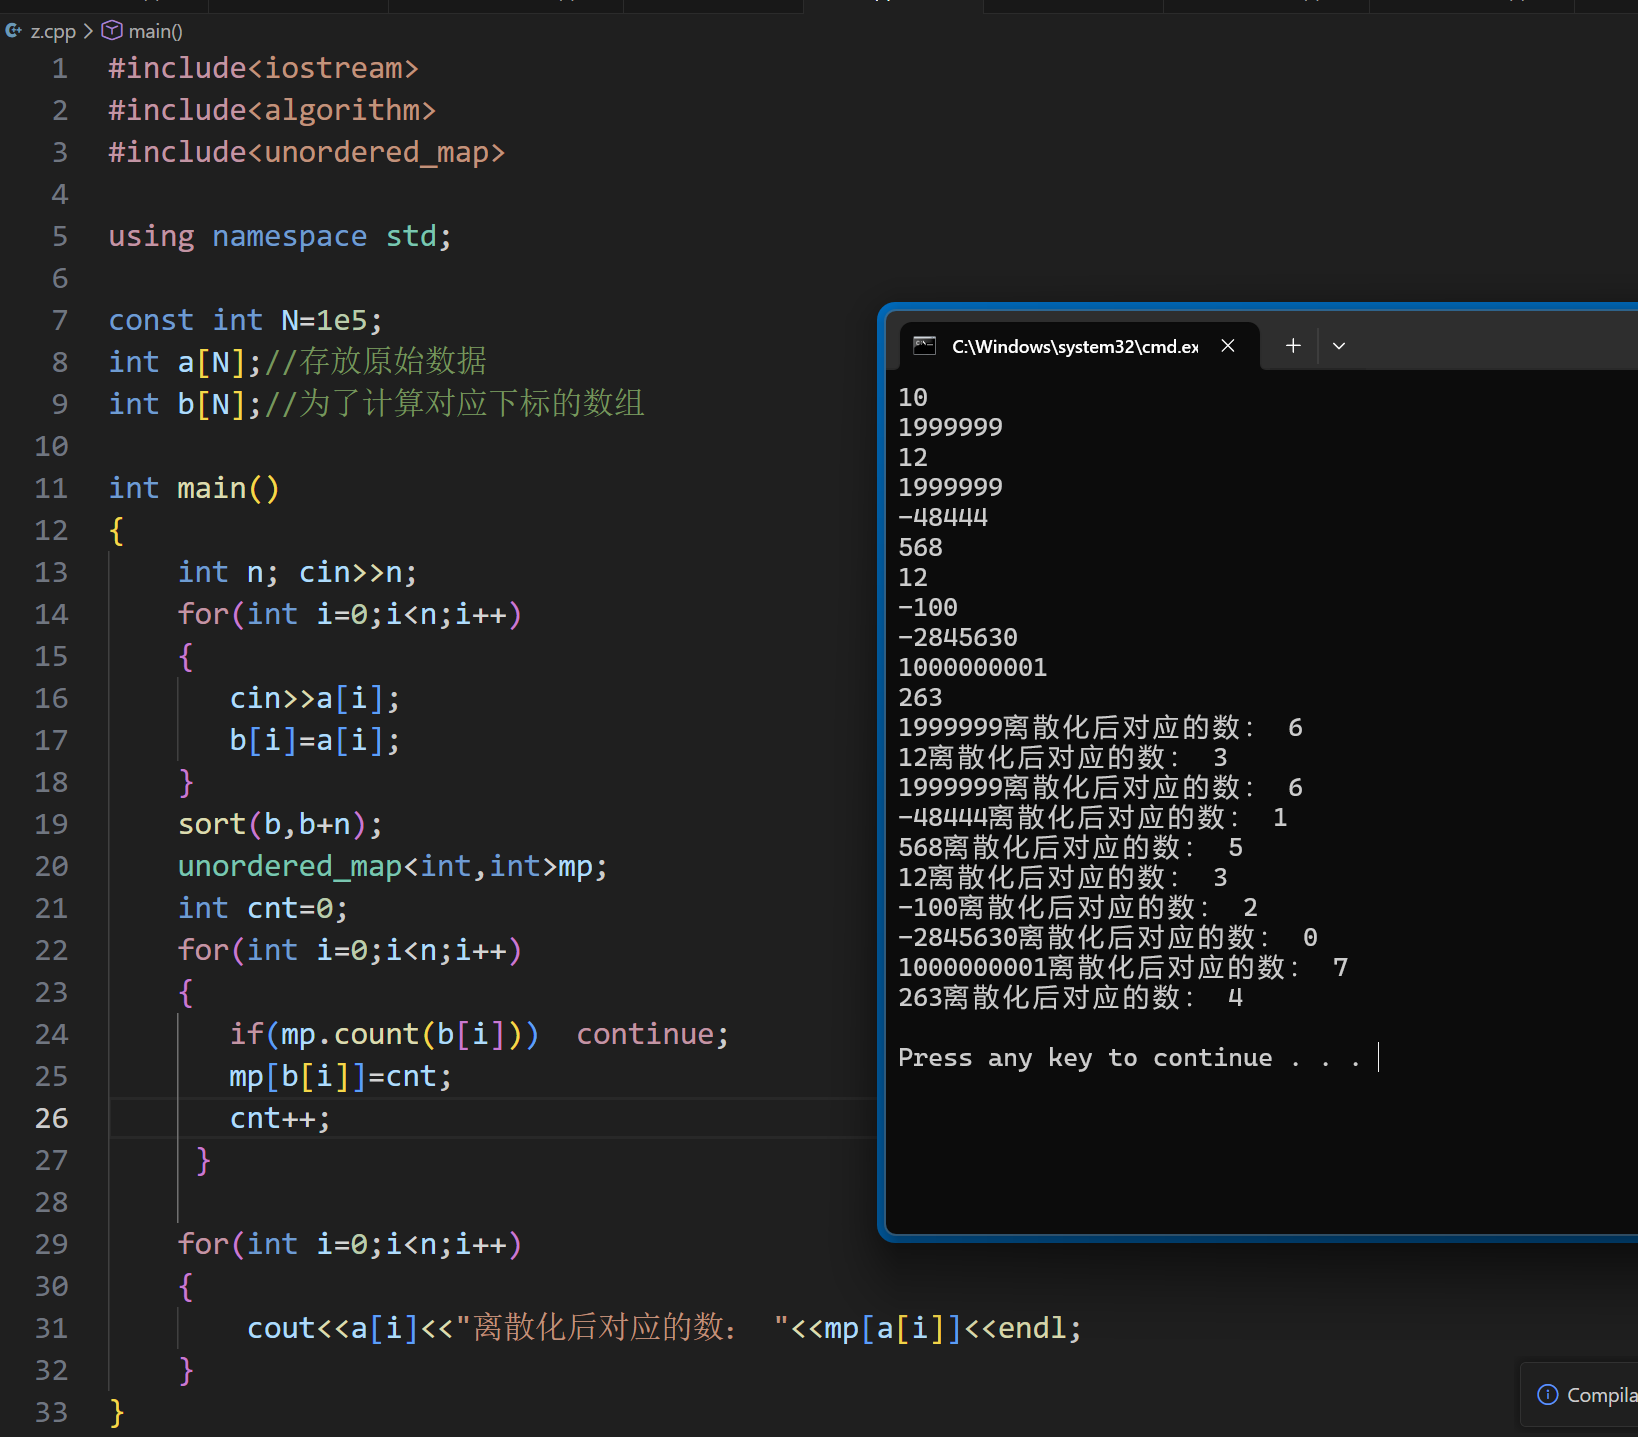Click 'sort(b,b+n);' statement
Screen dimensions: 1638x1437
point(281,824)
